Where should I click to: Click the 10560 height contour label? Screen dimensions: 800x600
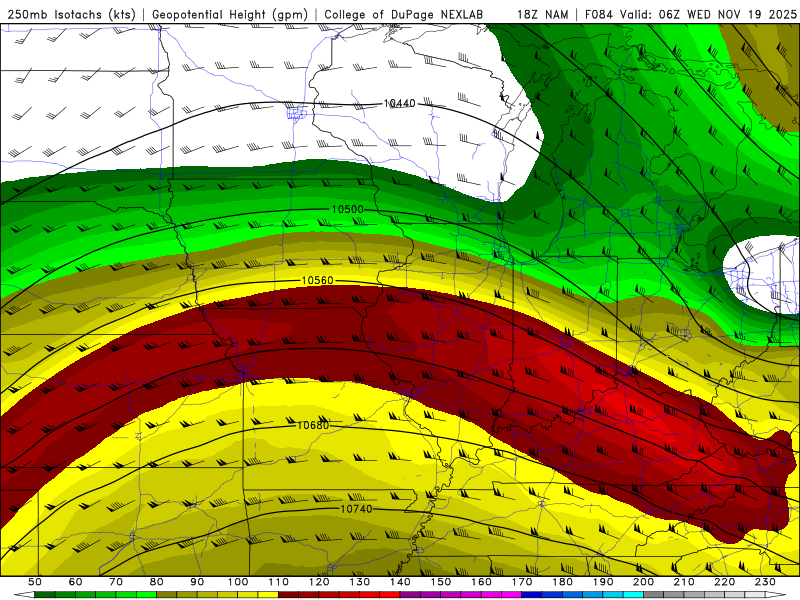317,280
